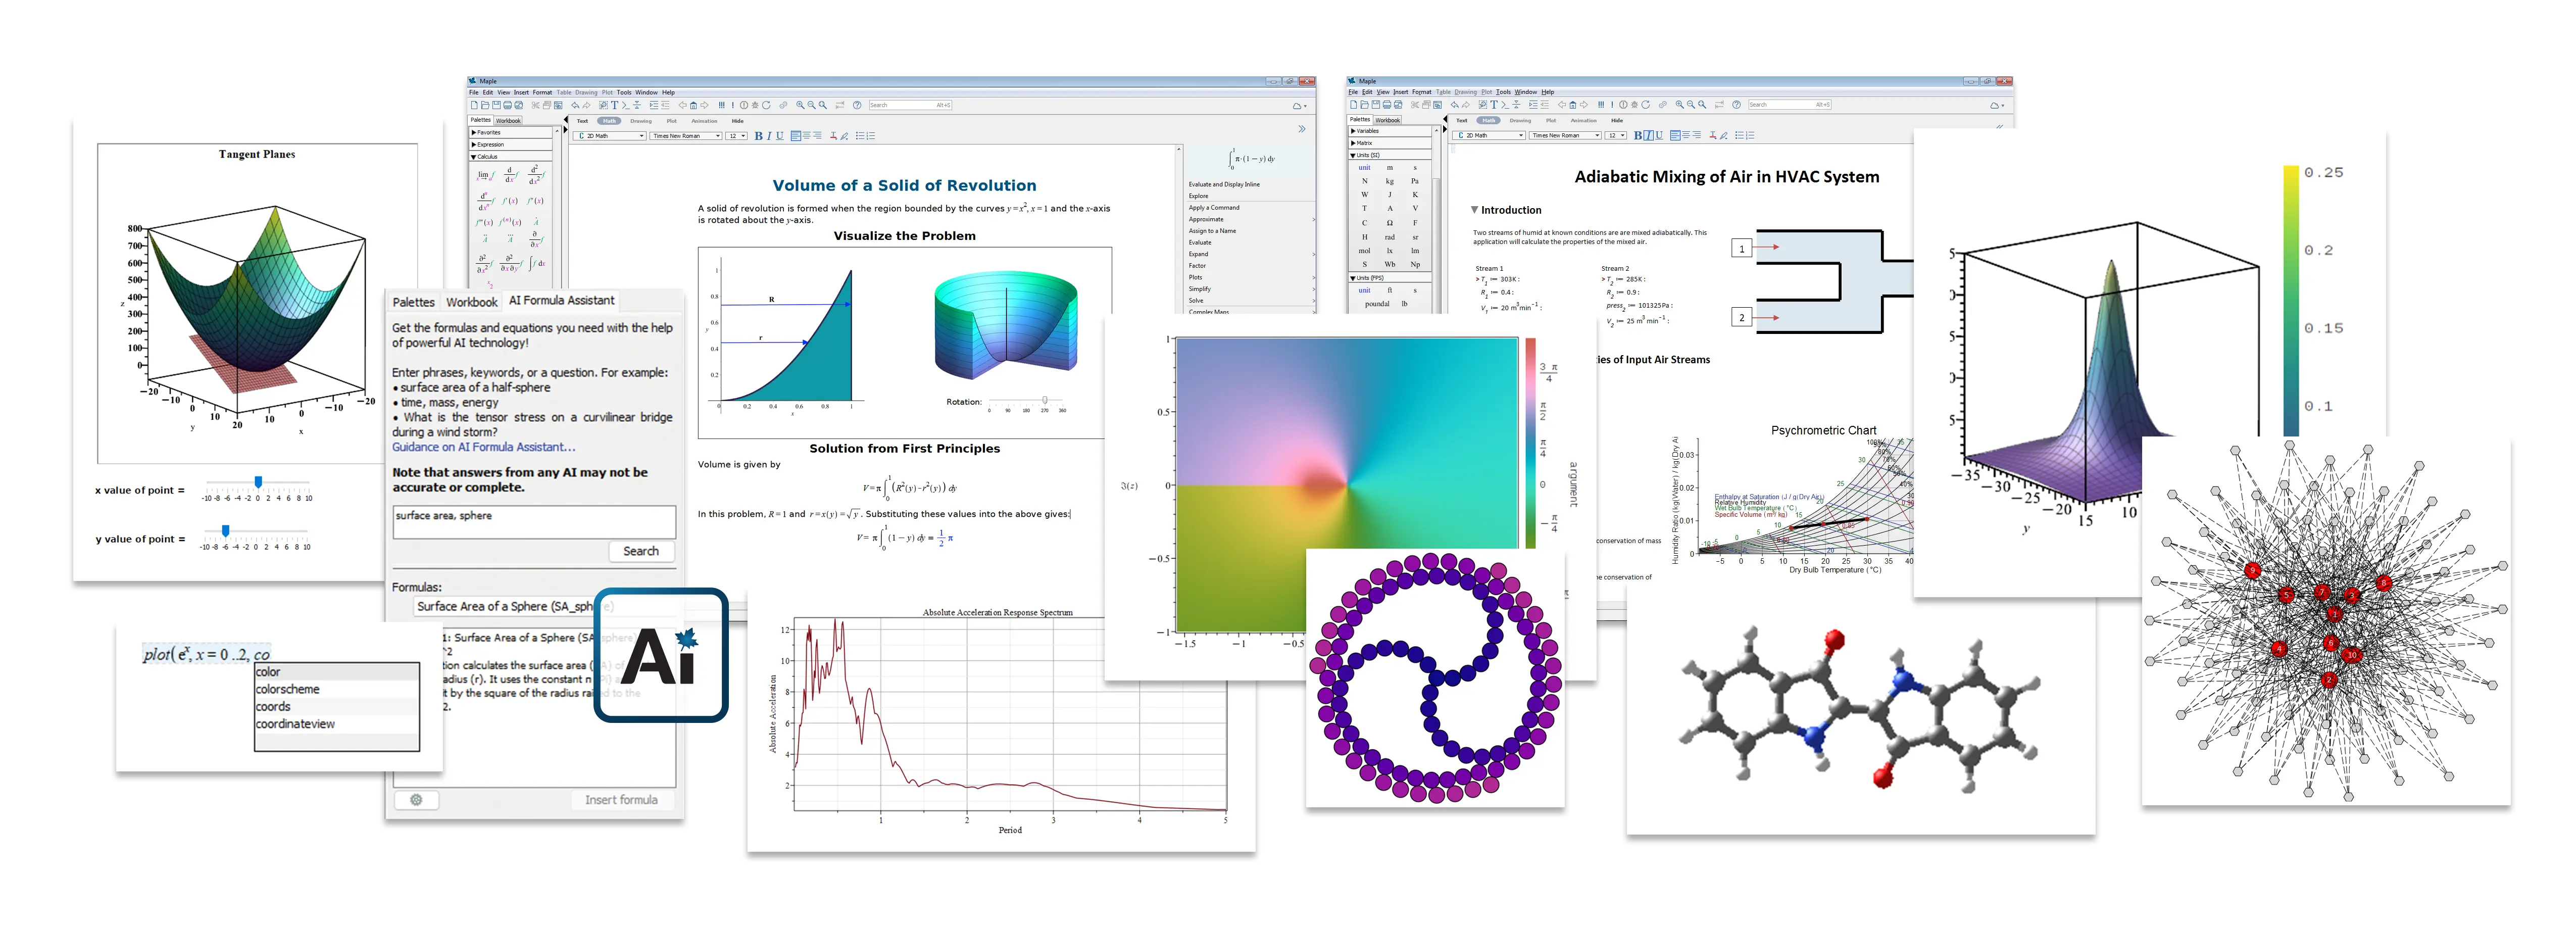Click New document icon in HVAC Maple window
This screenshot has width=2576, height=925.
click(1354, 105)
